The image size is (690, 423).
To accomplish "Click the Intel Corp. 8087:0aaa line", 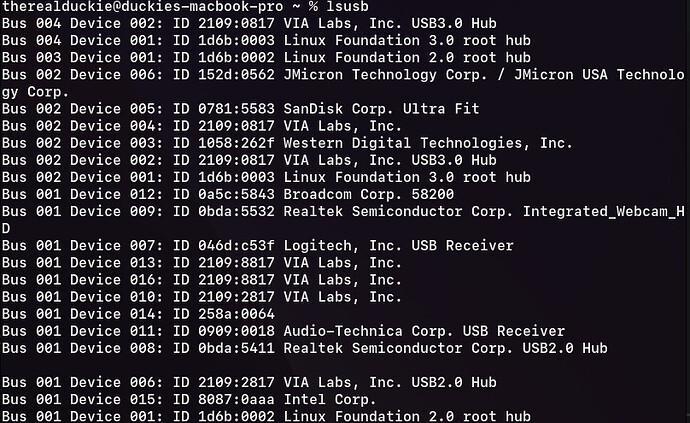I will 189,399.
